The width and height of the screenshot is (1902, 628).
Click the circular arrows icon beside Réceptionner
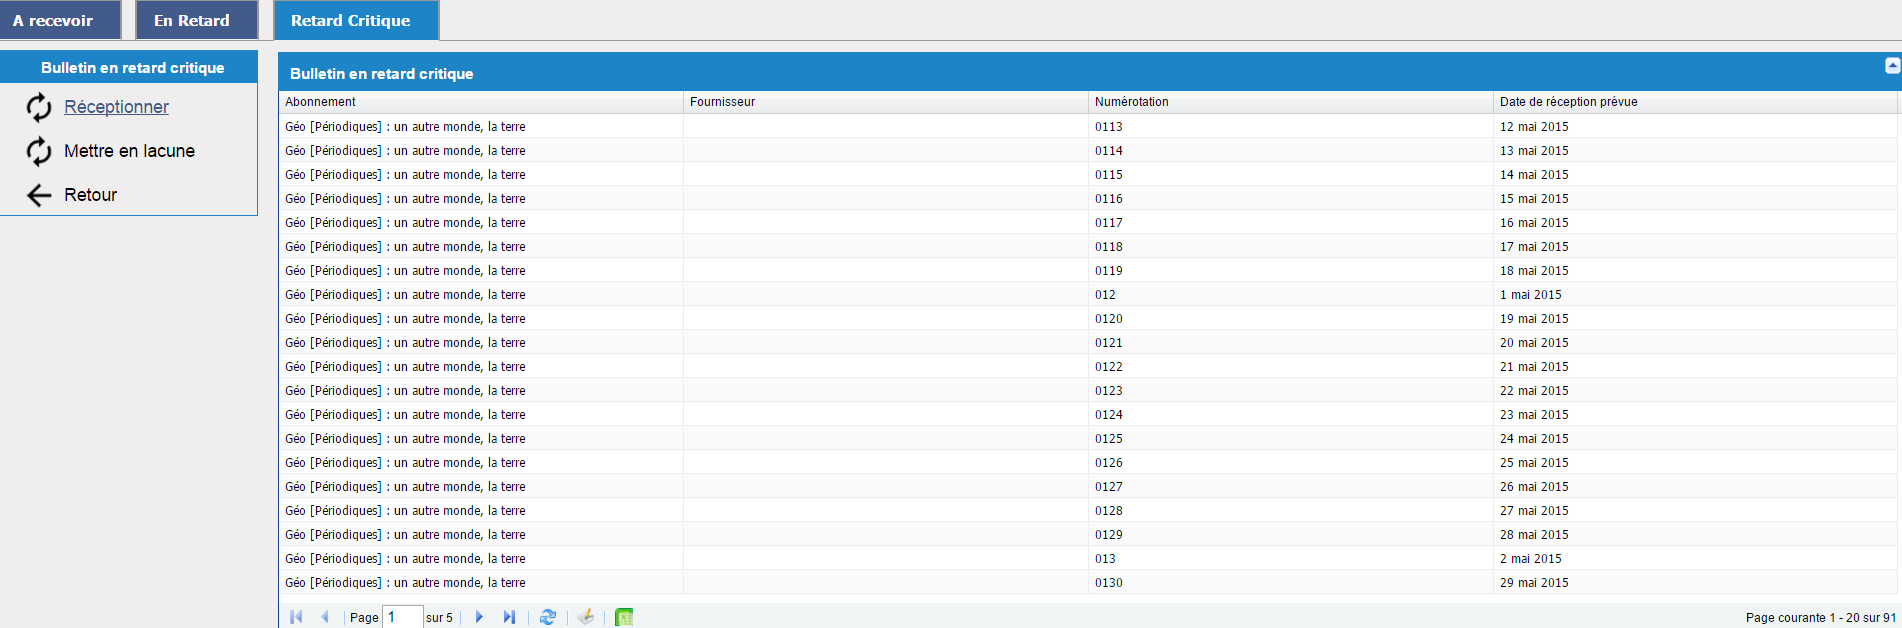[39, 107]
